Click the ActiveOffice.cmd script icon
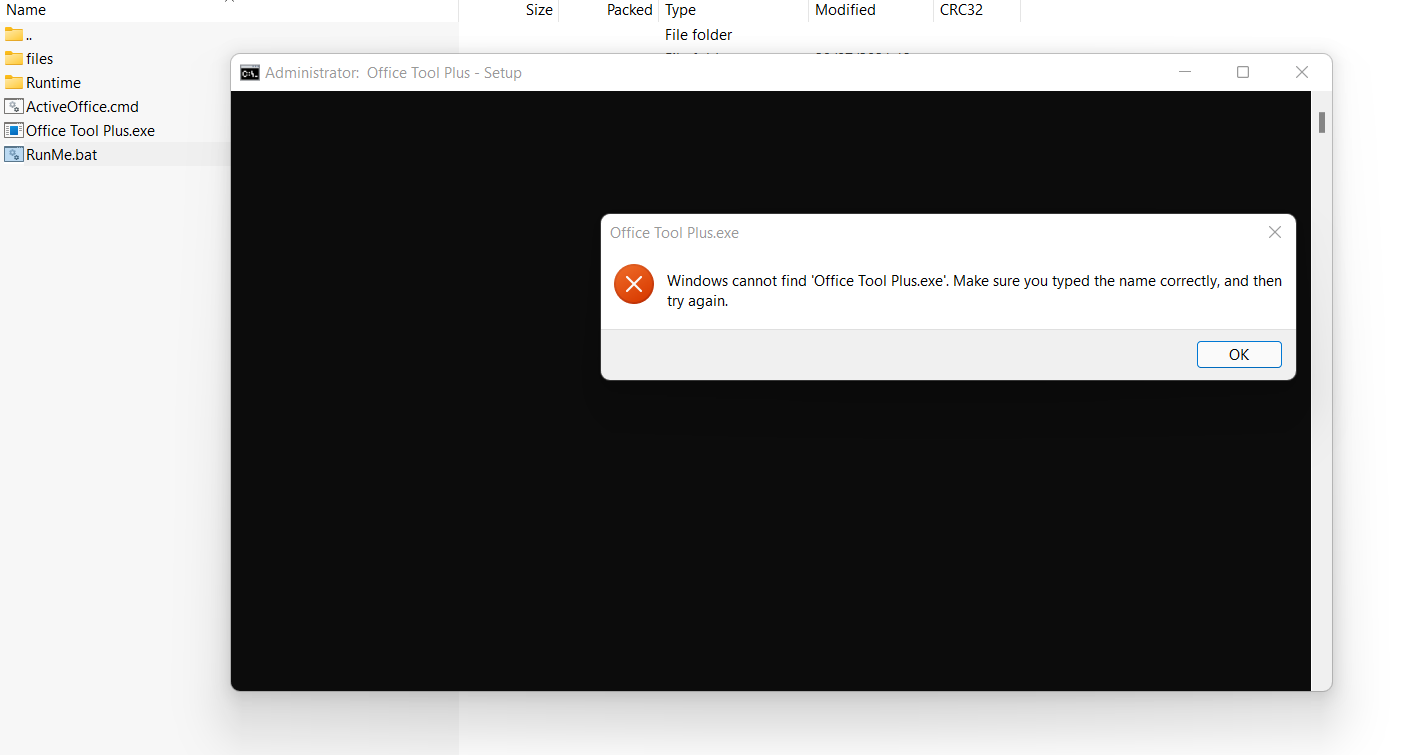 14,106
